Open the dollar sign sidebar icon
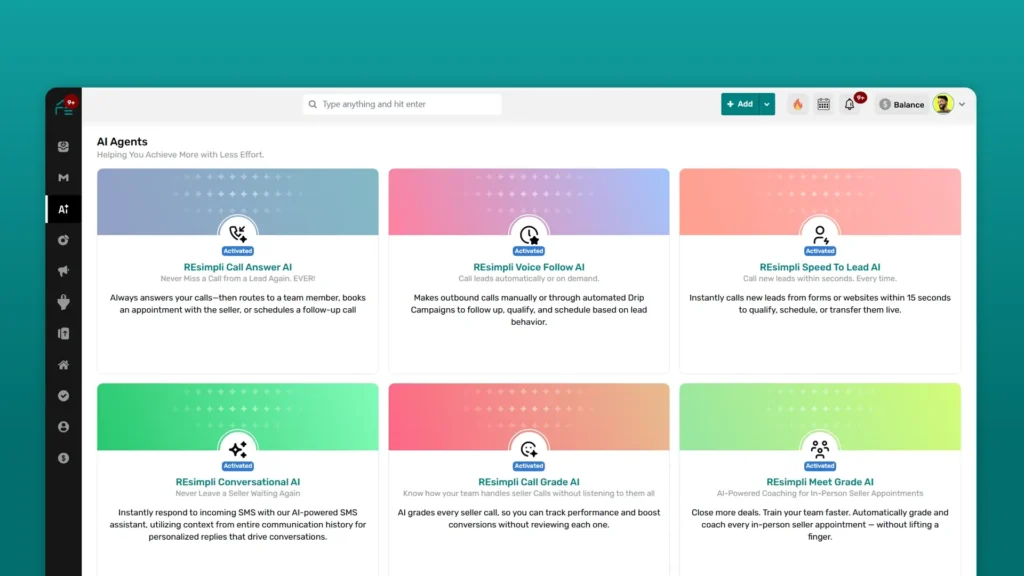 coord(63,458)
